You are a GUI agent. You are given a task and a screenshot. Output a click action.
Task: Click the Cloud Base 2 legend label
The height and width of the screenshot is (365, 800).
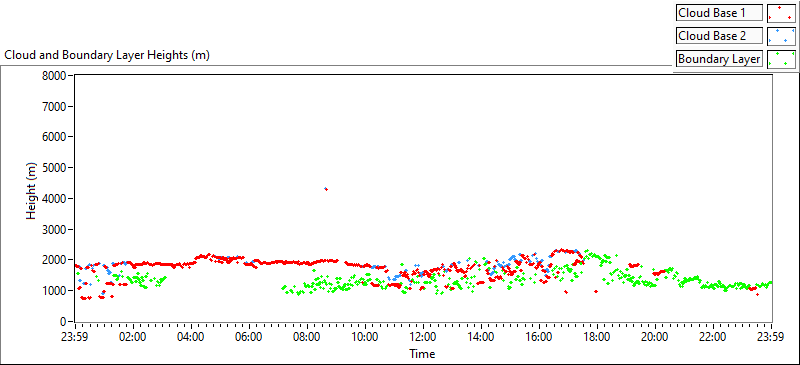pyautogui.click(x=719, y=36)
